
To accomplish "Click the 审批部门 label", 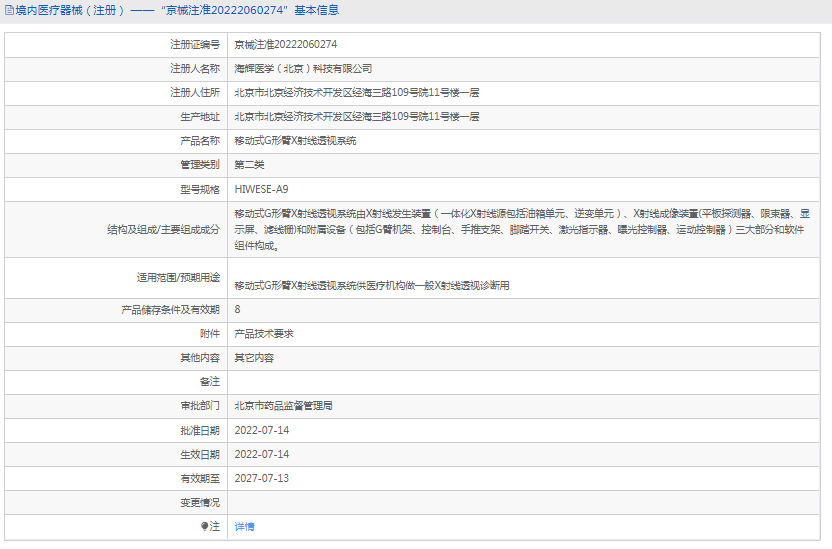I will [x=200, y=406].
